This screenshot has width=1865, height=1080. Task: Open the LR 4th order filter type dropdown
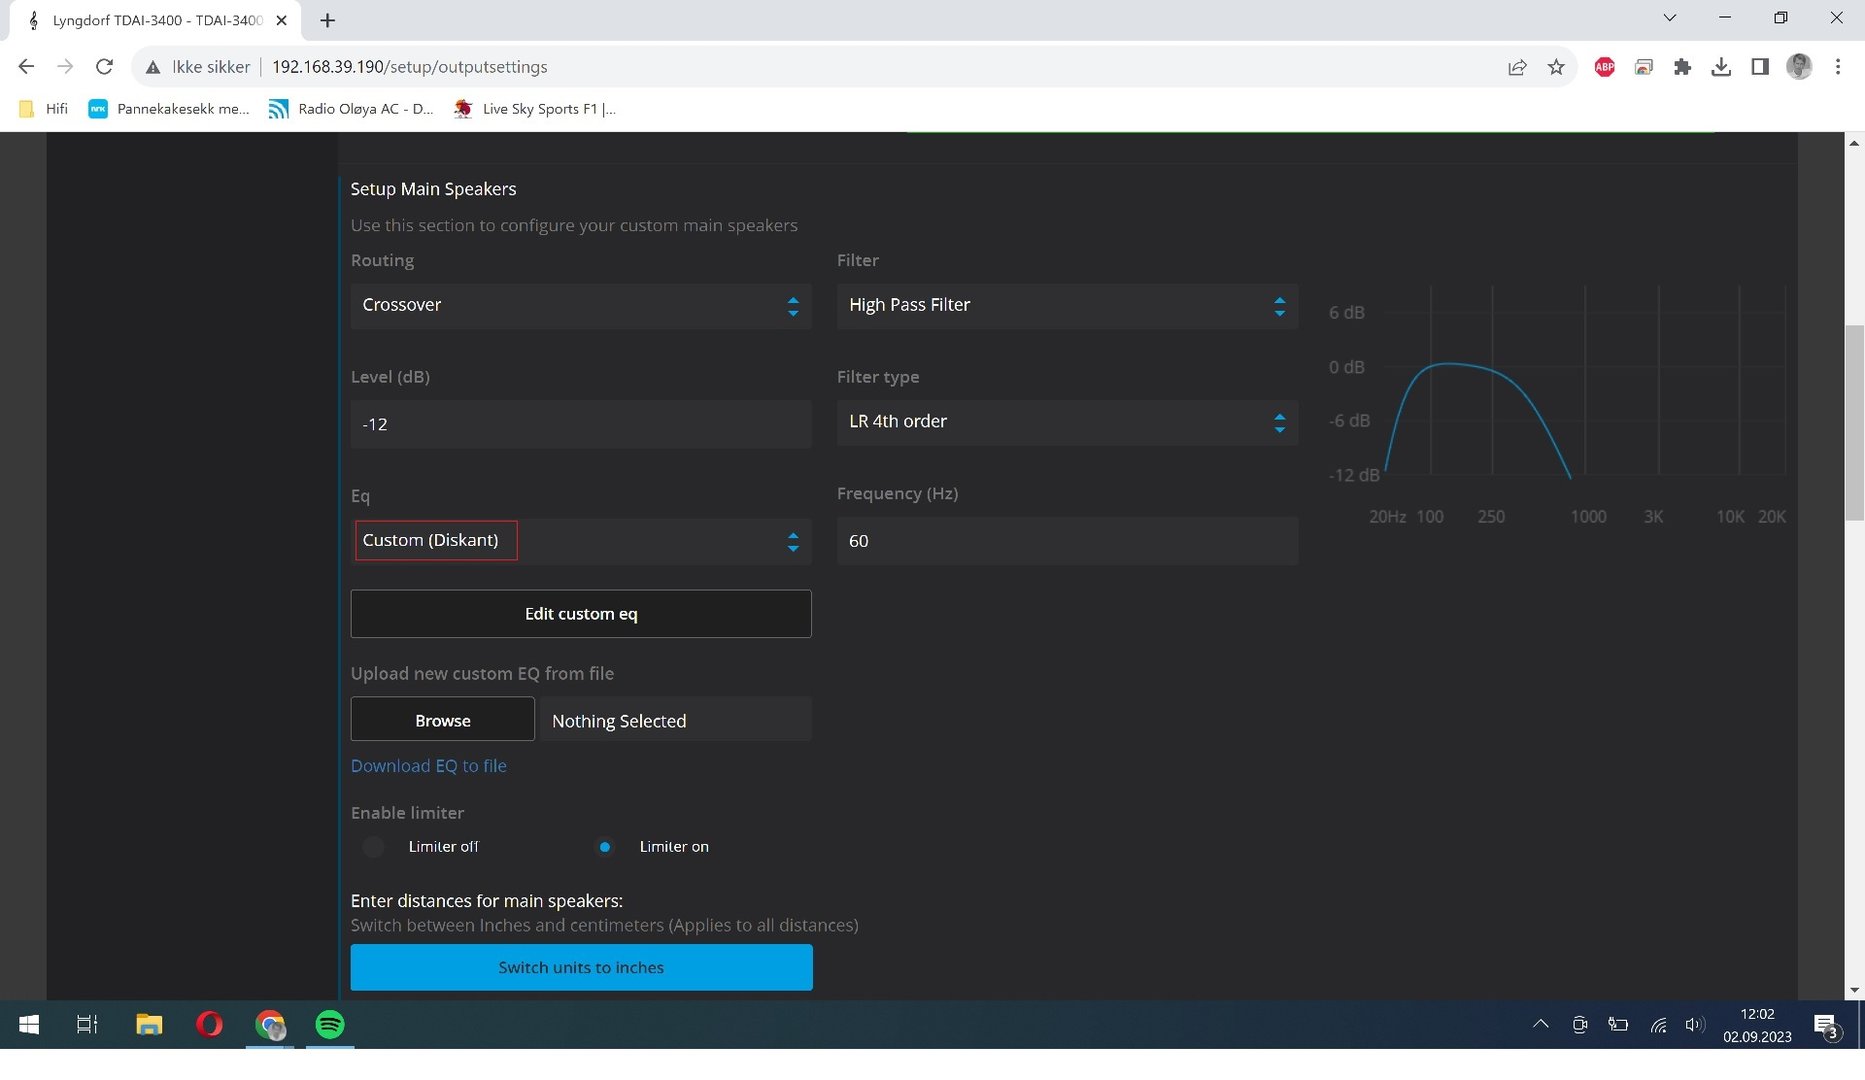point(1066,422)
